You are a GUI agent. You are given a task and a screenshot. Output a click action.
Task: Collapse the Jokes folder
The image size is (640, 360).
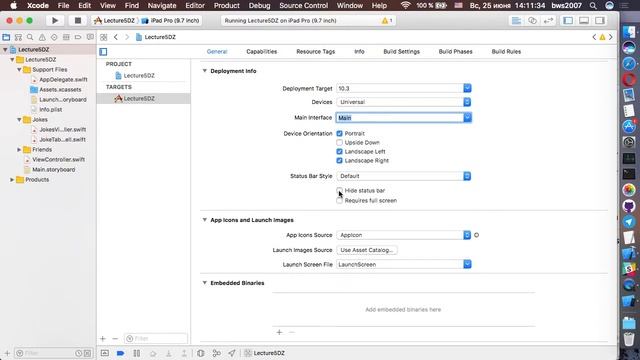click(19, 120)
